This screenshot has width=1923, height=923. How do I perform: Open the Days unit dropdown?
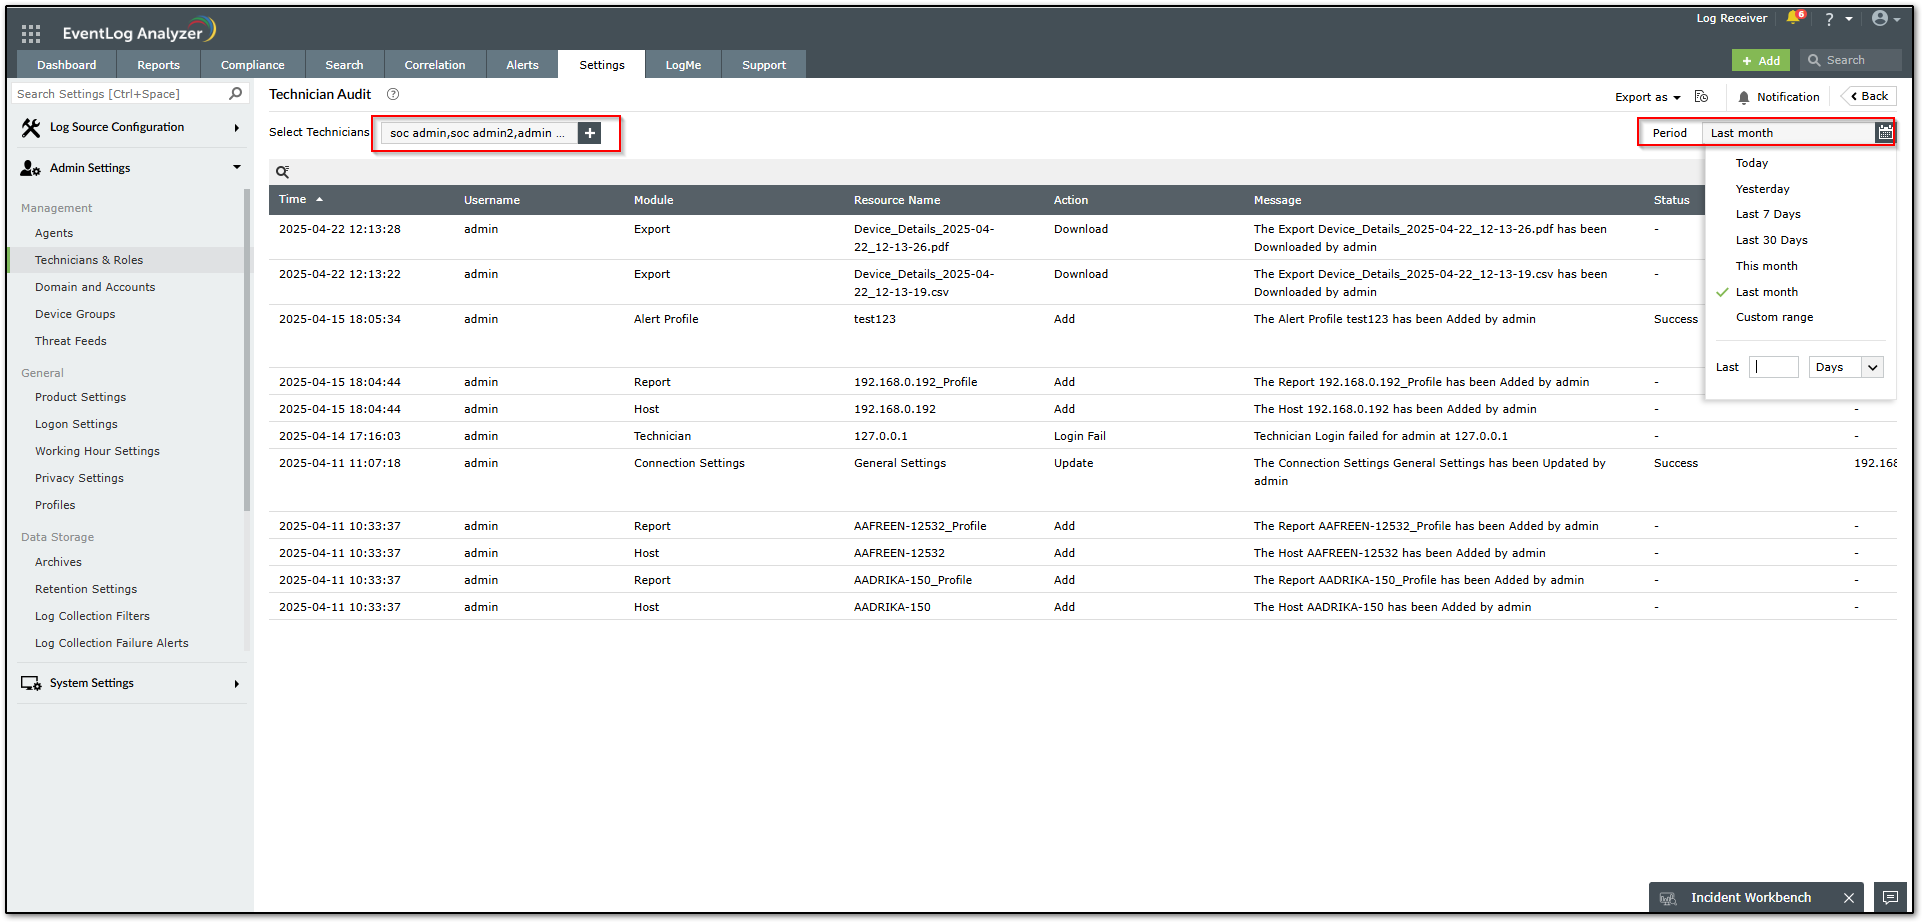[1846, 367]
